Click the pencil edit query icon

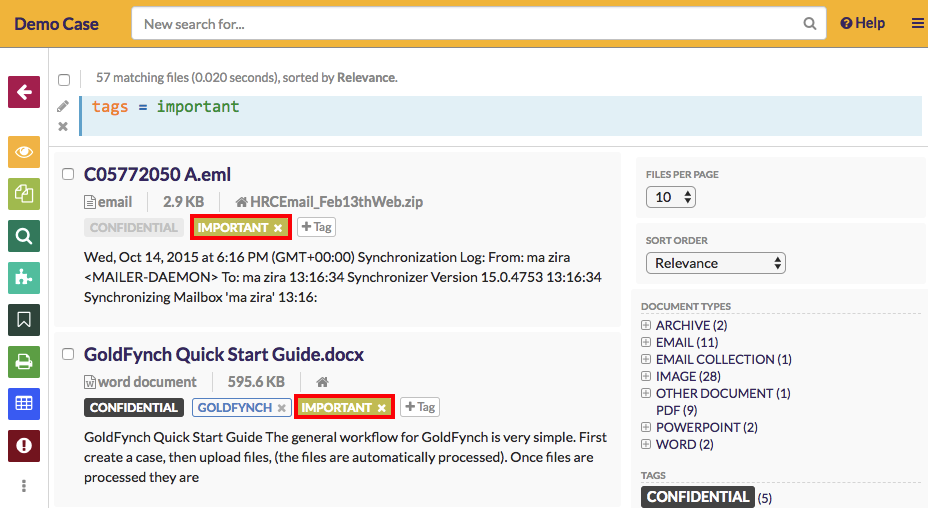click(63, 106)
